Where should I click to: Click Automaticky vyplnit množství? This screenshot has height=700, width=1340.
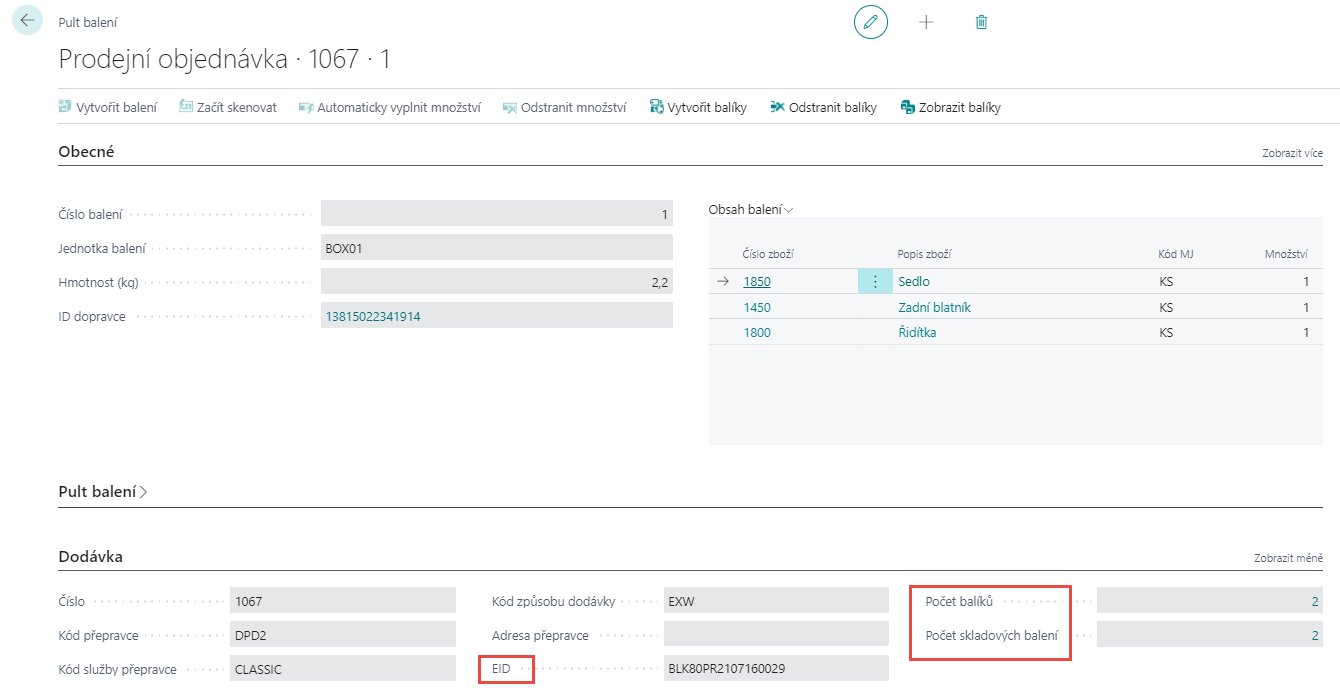[389, 107]
